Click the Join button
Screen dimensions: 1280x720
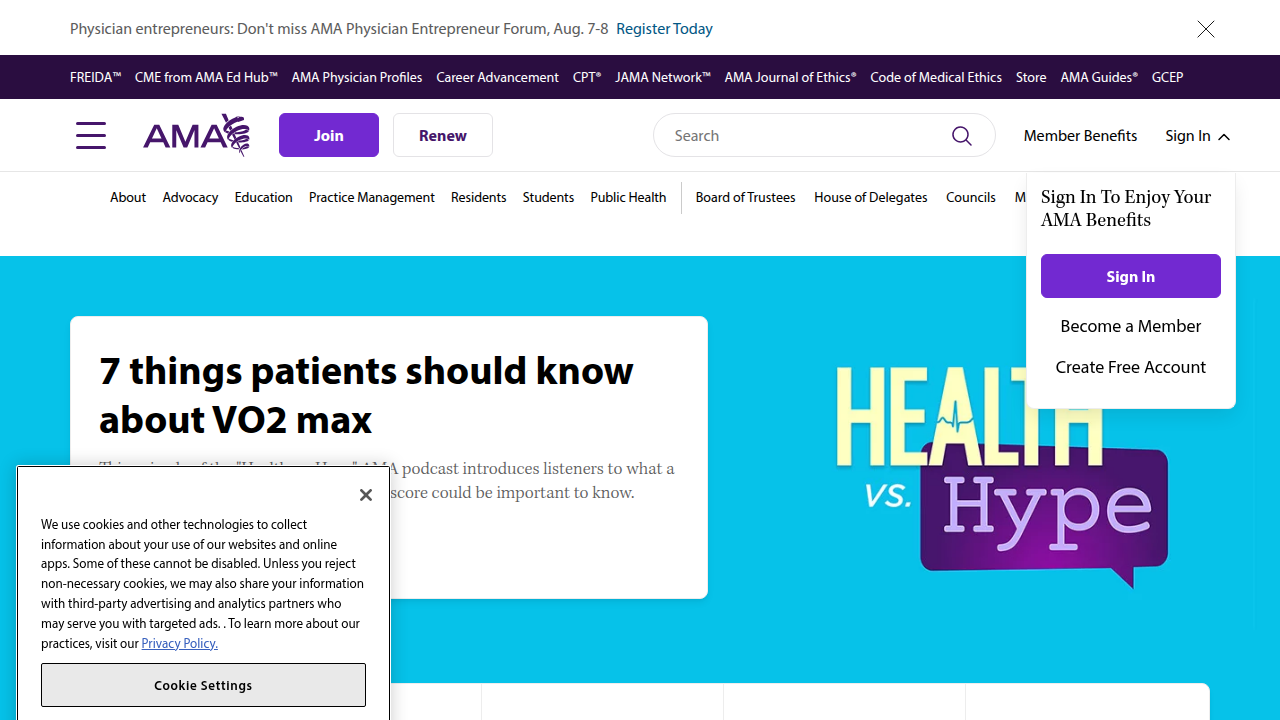329,135
